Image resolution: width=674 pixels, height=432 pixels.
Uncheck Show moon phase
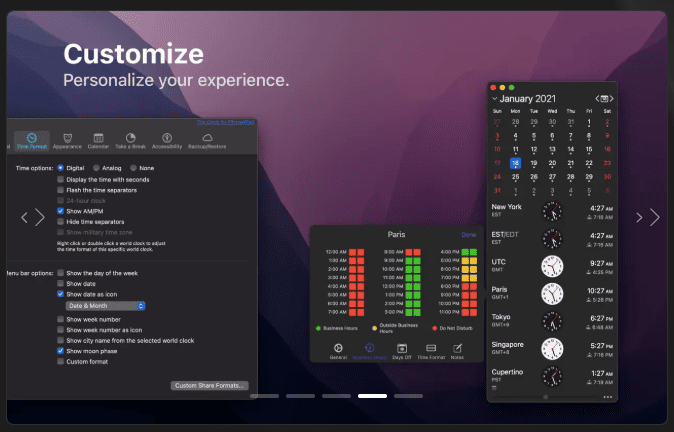(x=60, y=351)
